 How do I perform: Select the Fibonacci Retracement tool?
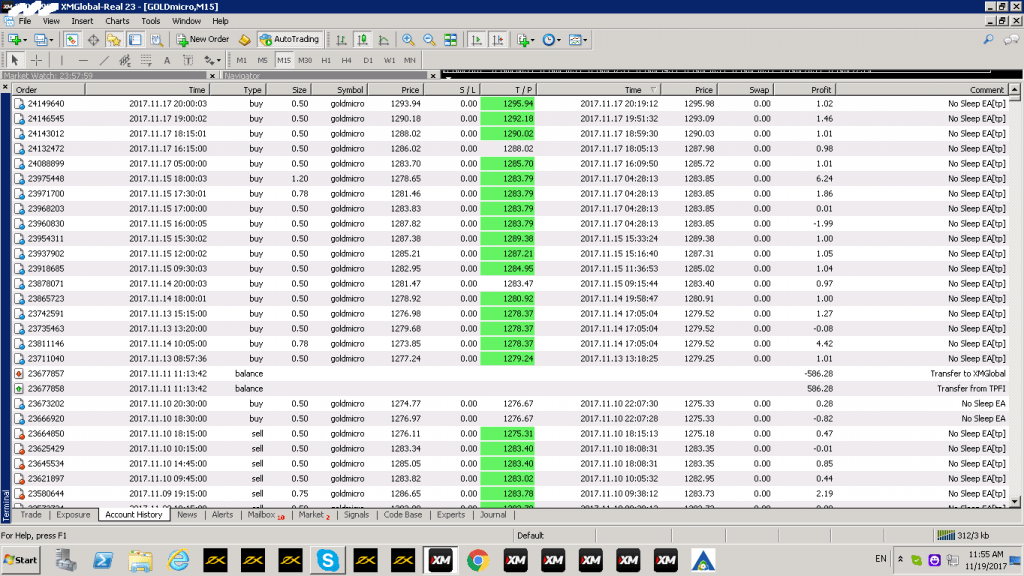[146, 60]
